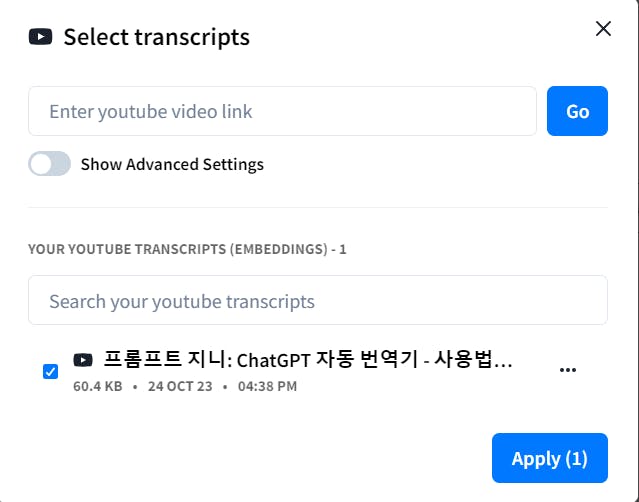The image size is (639, 502).
Task: Click the 24 OCT 23 date label
Action: 180,386
